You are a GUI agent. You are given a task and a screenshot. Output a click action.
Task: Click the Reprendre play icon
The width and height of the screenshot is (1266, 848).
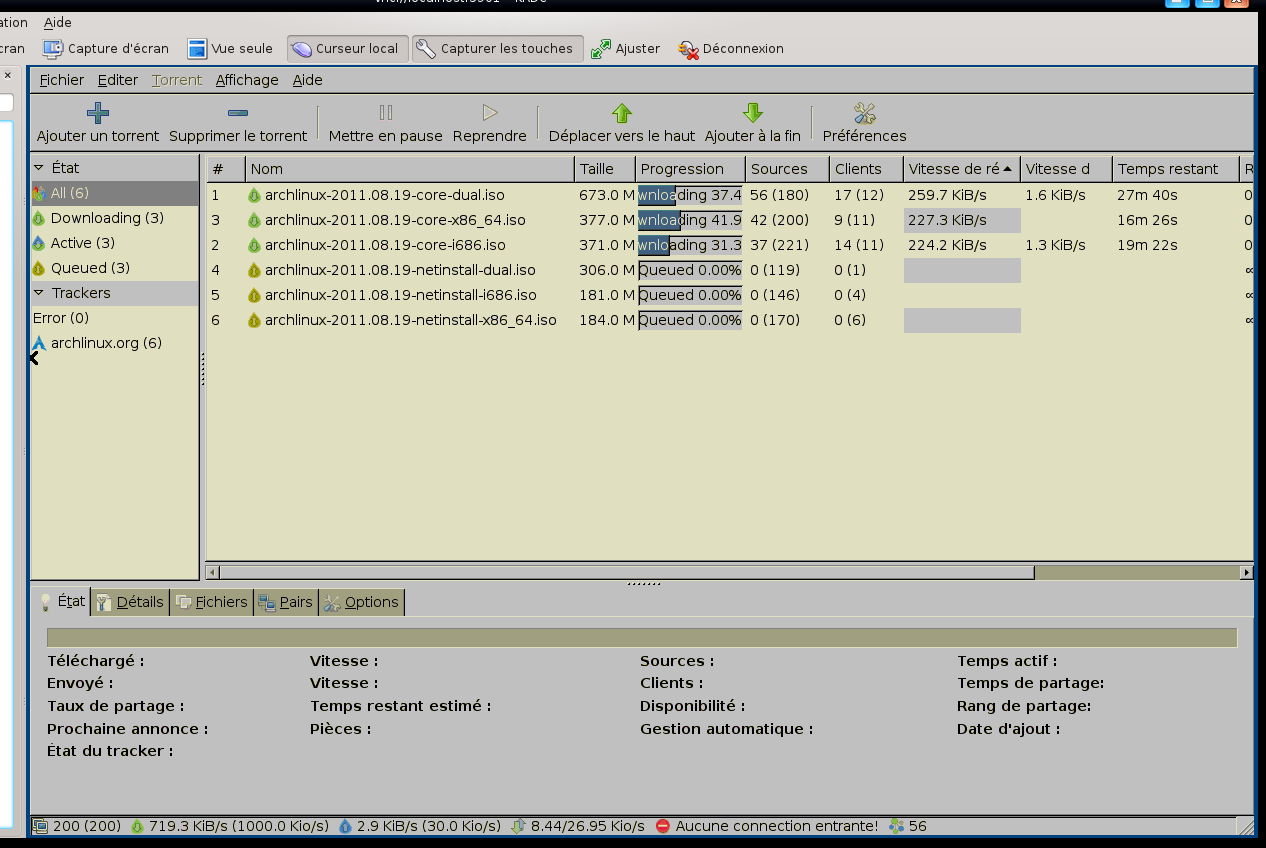pos(489,113)
